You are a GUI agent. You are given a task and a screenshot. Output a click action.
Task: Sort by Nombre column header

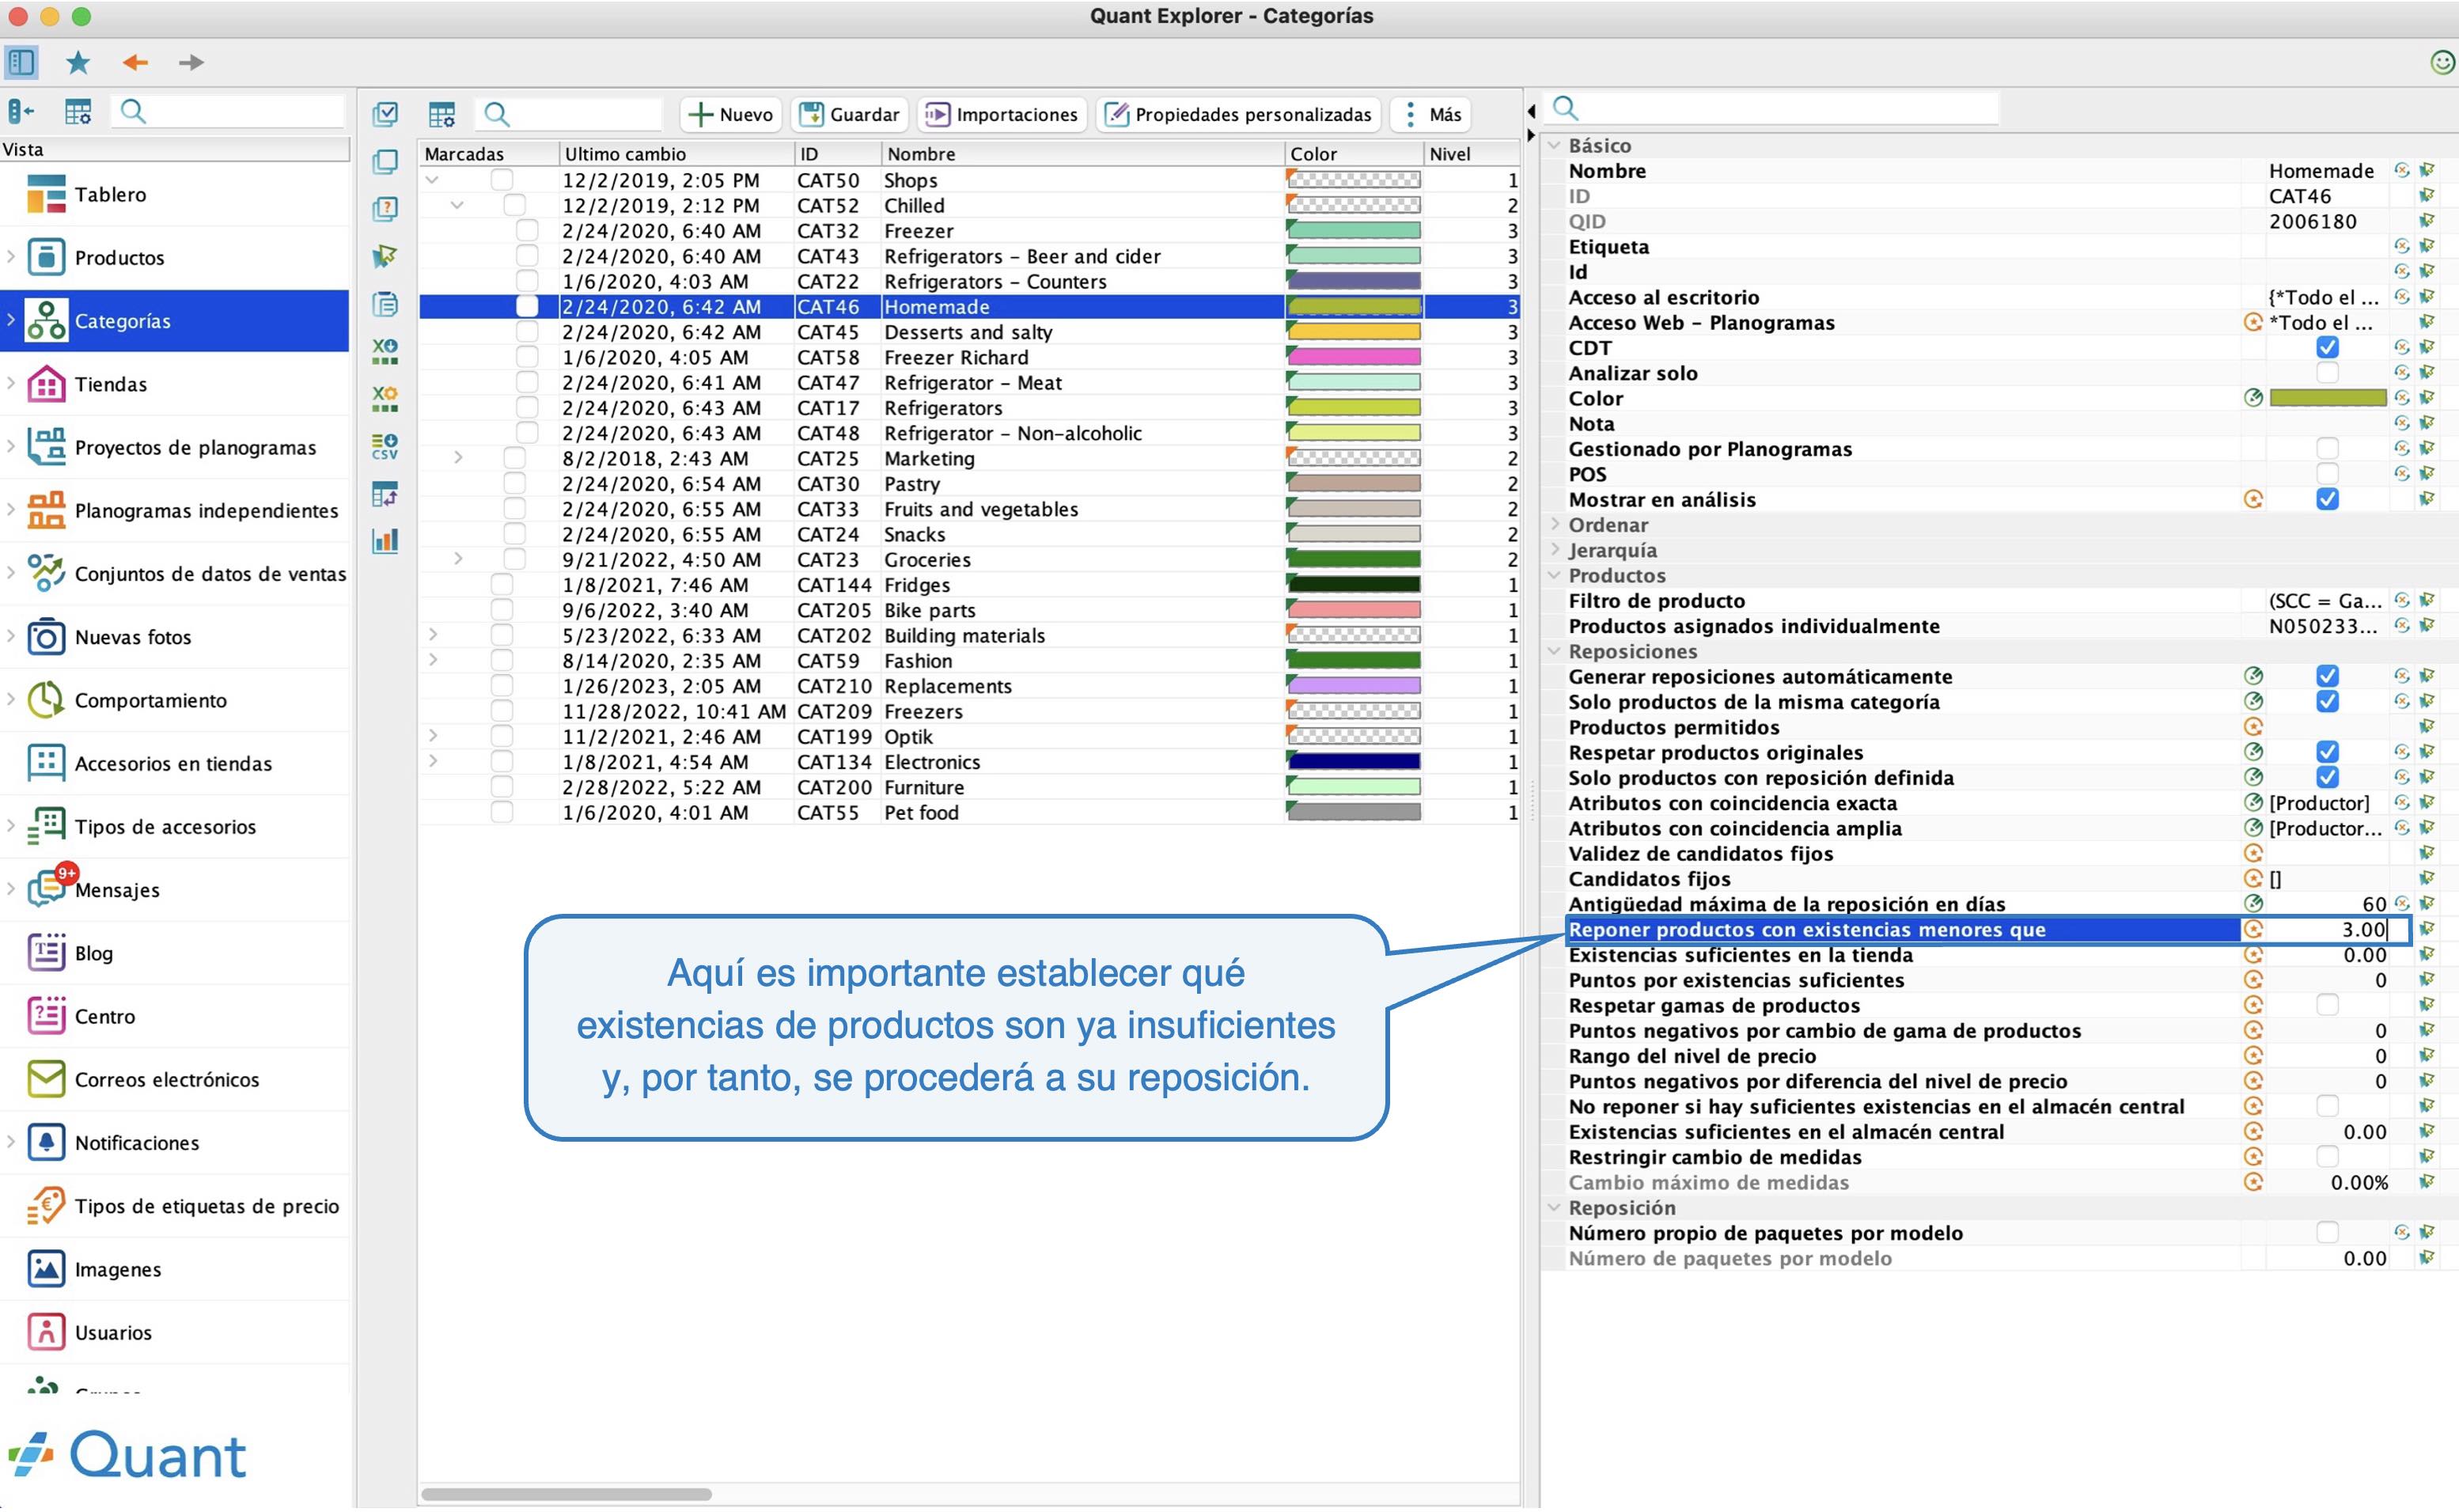pyautogui.click(x=1082, y=154)
